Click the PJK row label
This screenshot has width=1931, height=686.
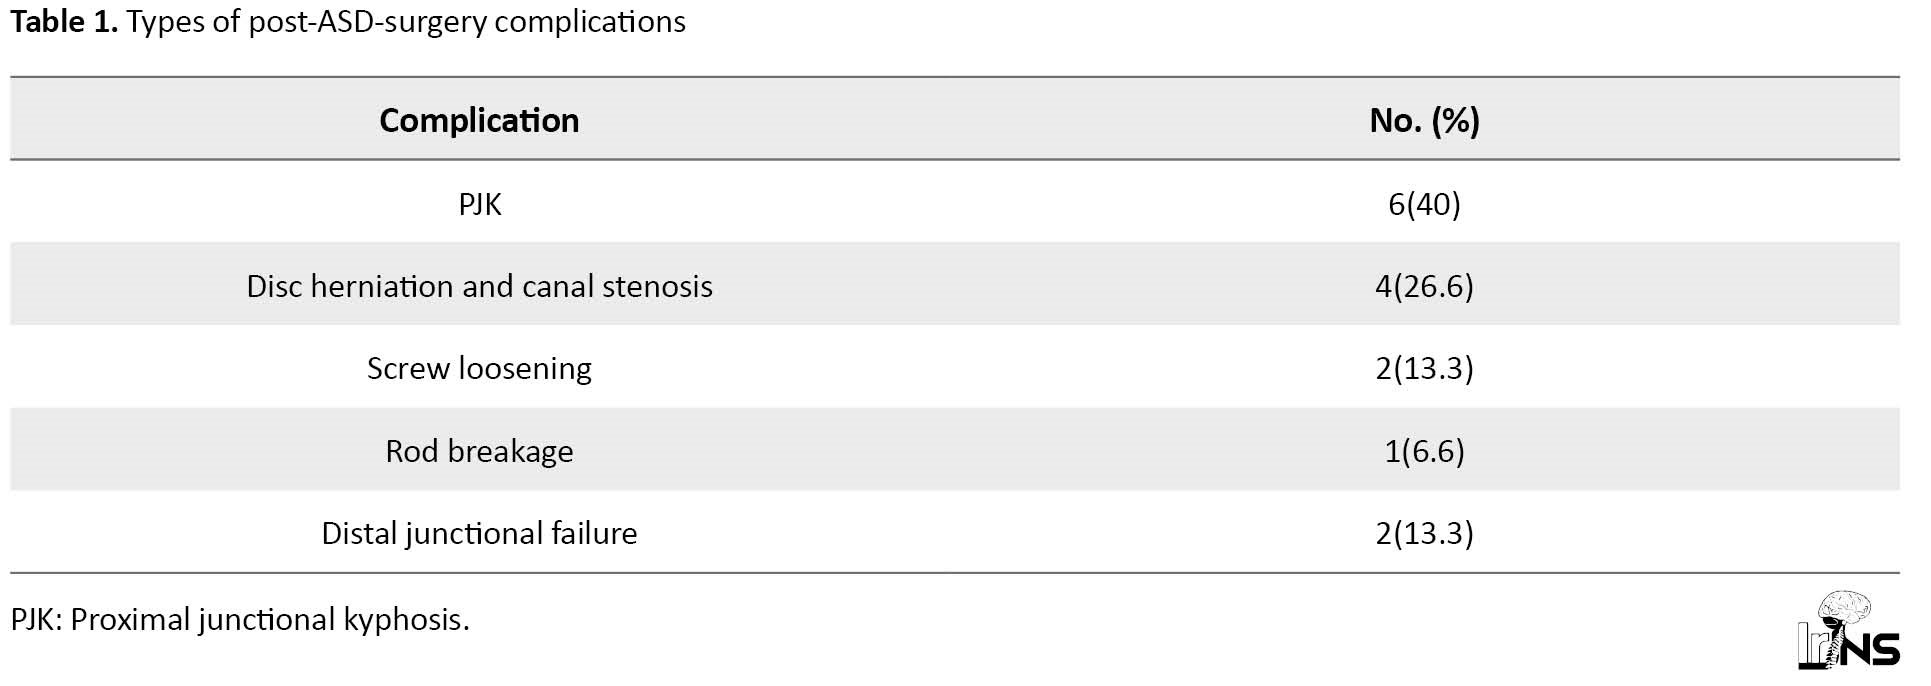pyautogui.click(x=479, y=204)
